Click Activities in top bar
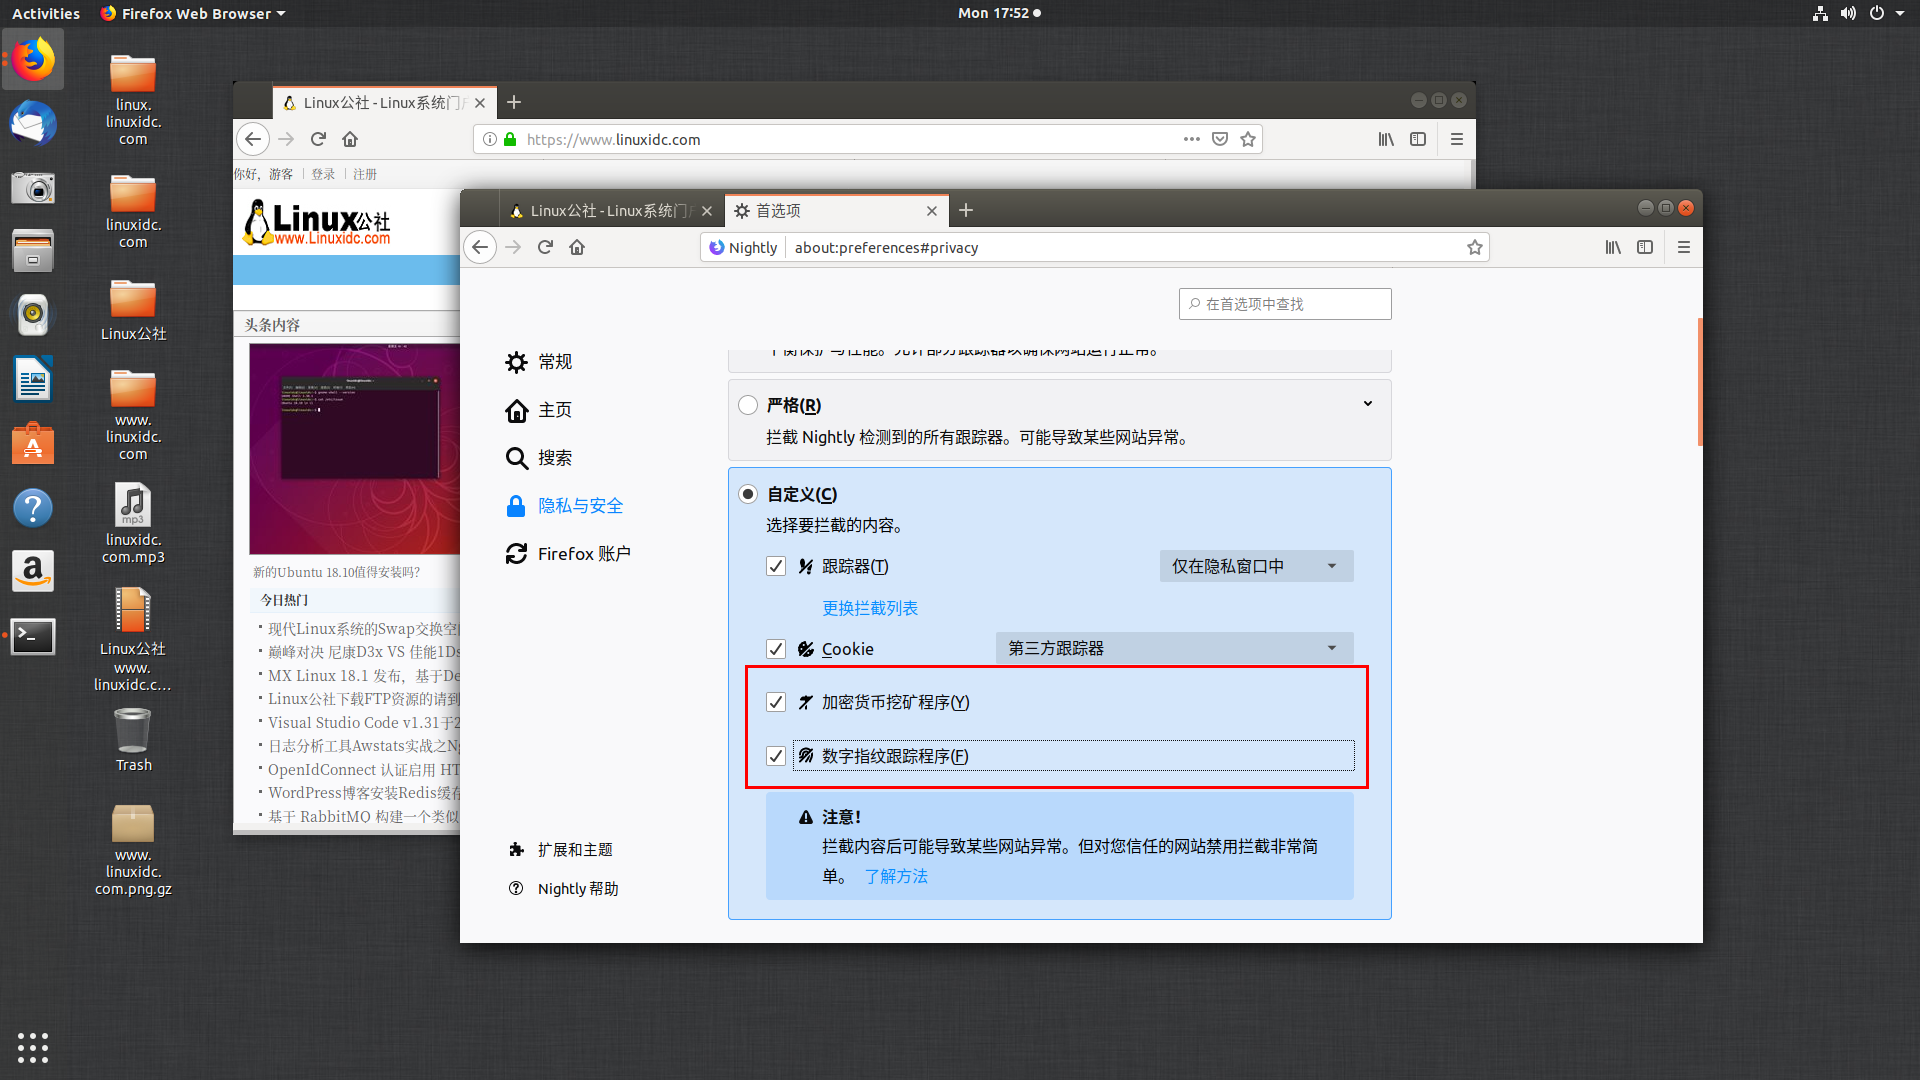The image size is (1920, 1080). click(x=46, y=13)
